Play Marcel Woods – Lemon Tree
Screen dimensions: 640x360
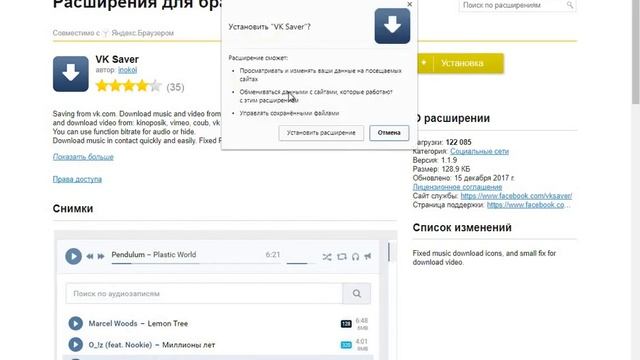pos(76,323)
